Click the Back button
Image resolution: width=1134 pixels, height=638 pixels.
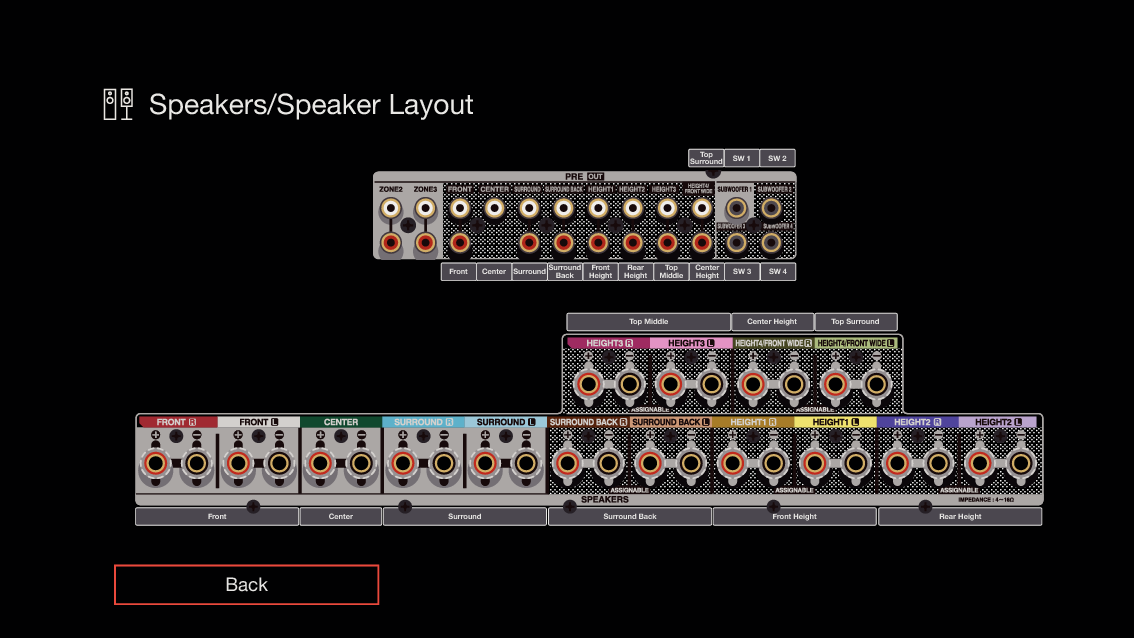(246, 585)
